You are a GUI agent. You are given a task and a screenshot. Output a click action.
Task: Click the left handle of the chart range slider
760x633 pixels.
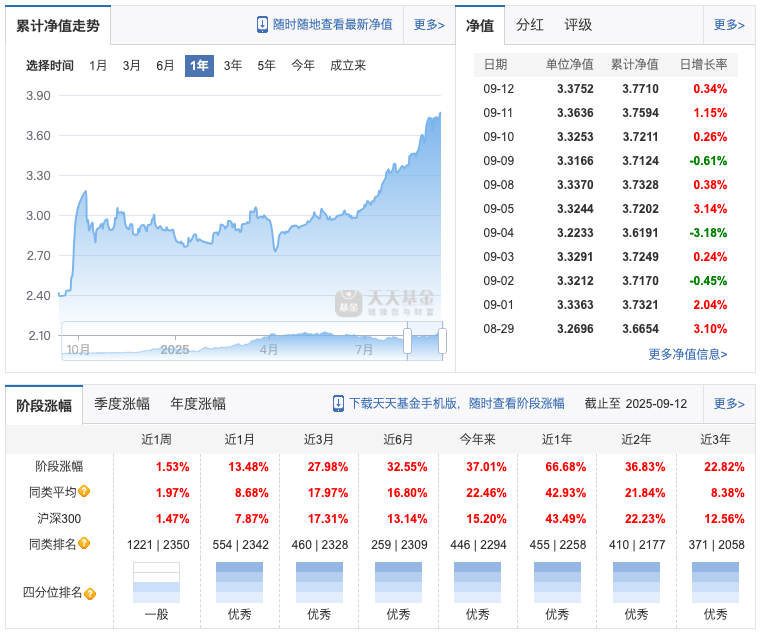pyautogui.click(x=407, y=341)
